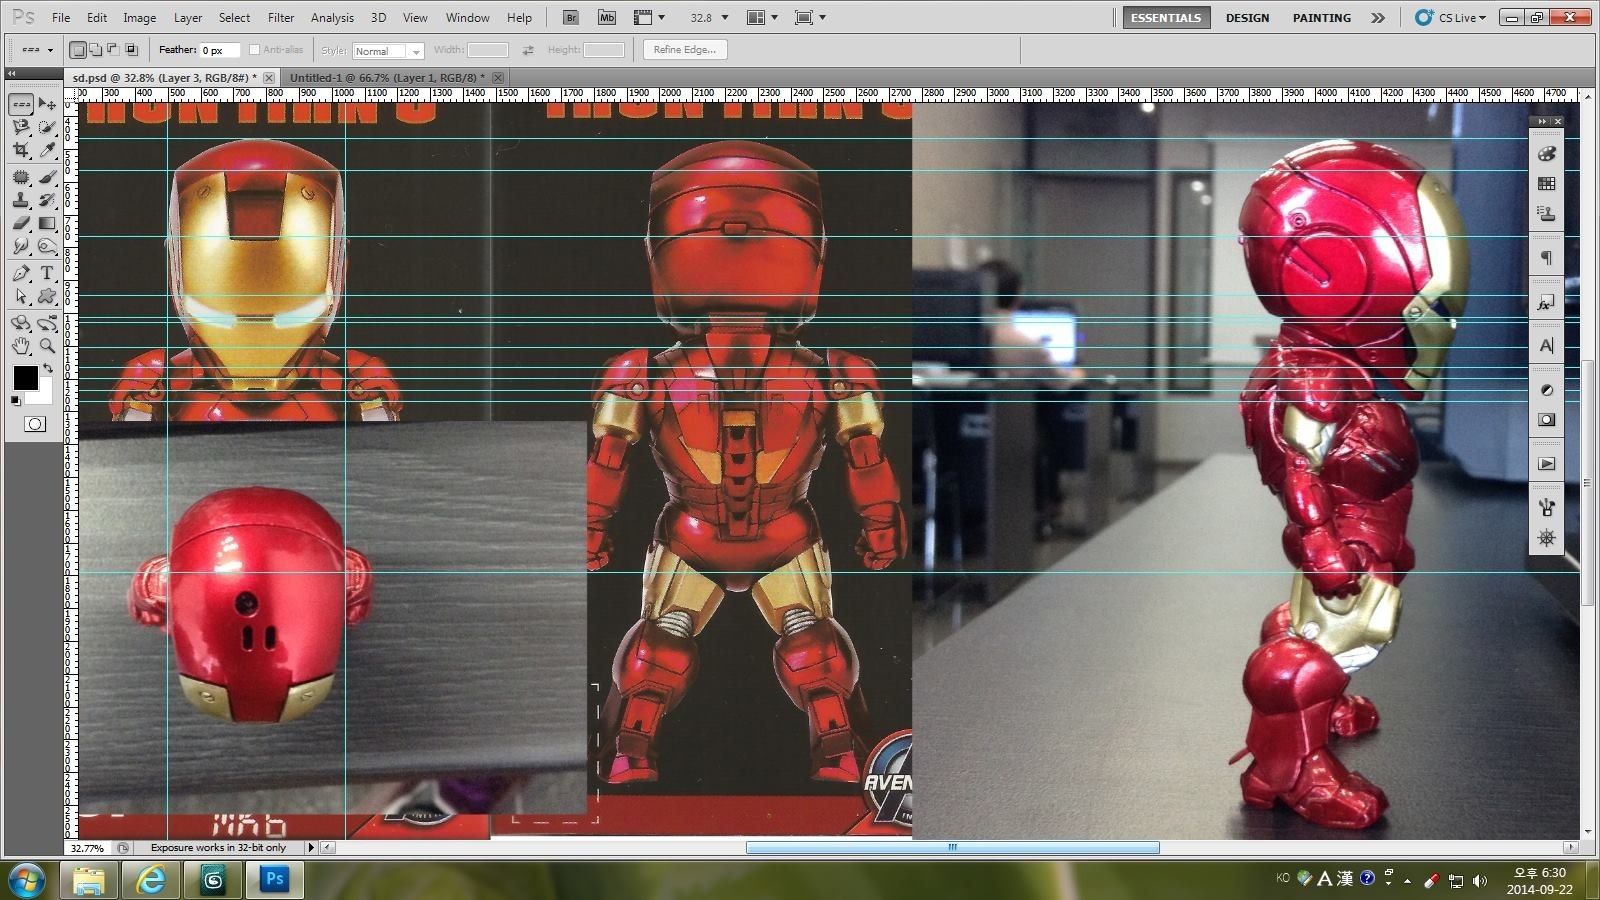This screenshot has width=1600, height=900.
Task: Select the Patch healing tool
Action: (21, 177)
